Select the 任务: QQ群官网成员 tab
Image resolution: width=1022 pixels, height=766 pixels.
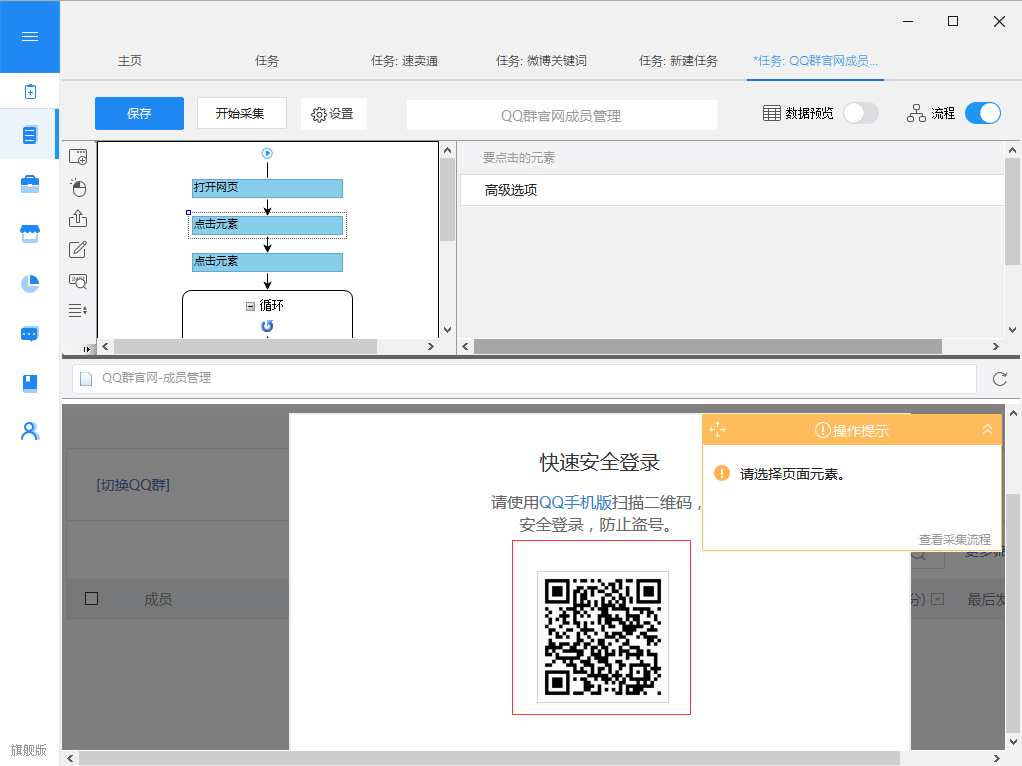point(815,61)
